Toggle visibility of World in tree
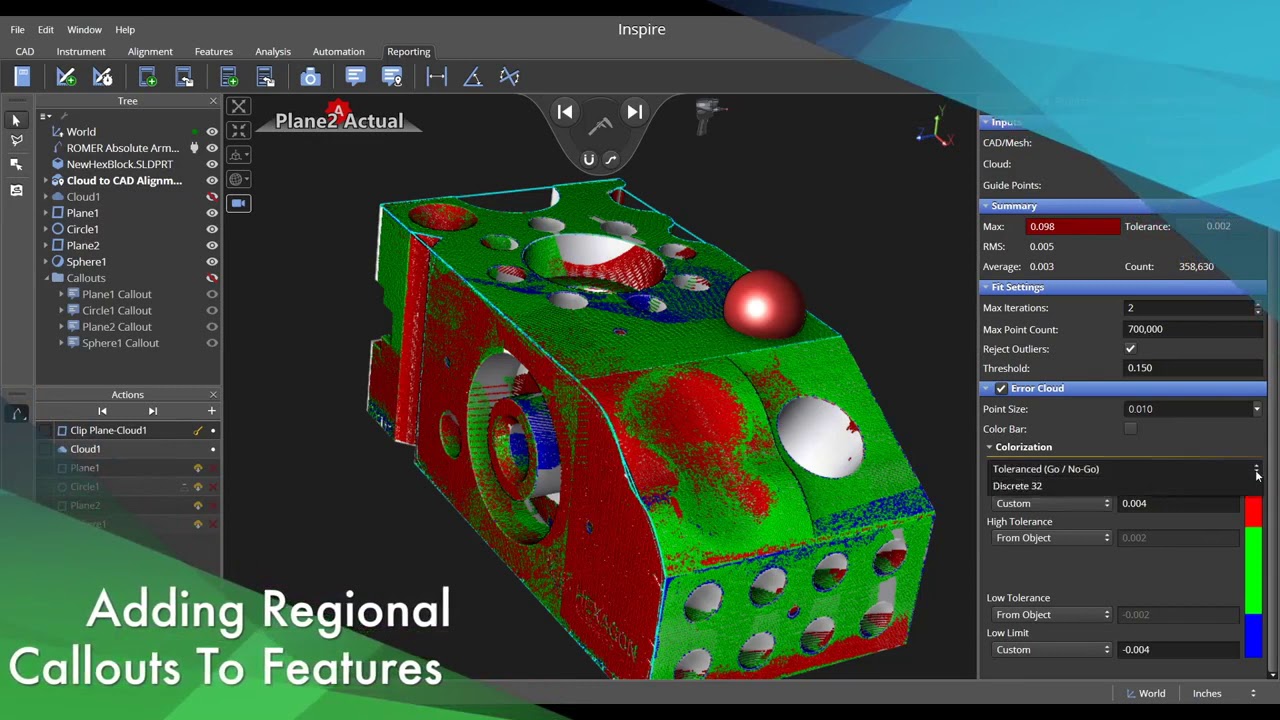Screen dimensions: 1280x720 point(212,132)
